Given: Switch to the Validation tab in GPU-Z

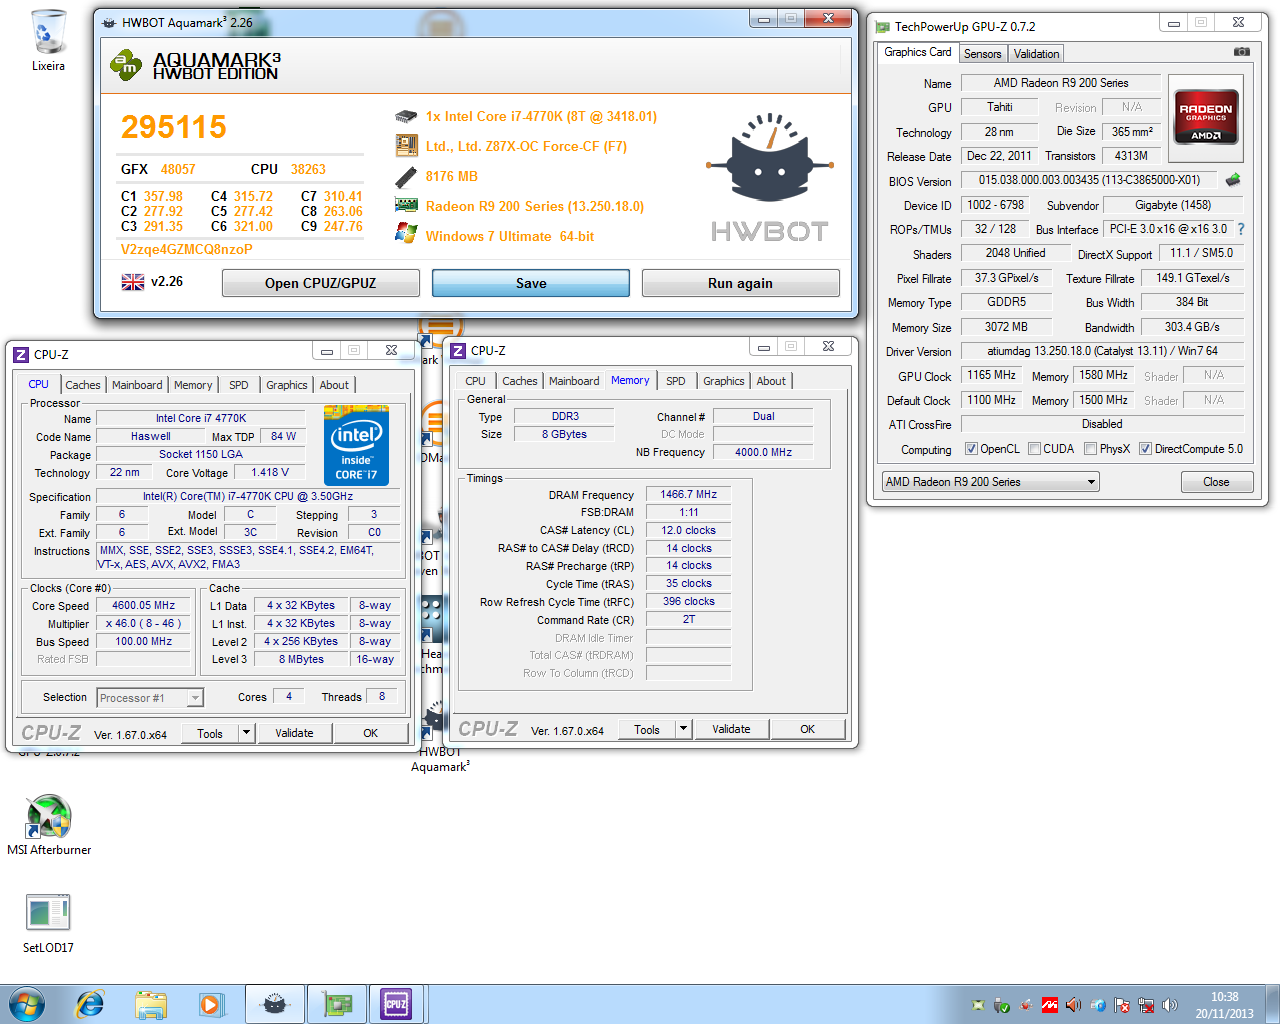Looking at the screenshot, I should [1036, 54].
